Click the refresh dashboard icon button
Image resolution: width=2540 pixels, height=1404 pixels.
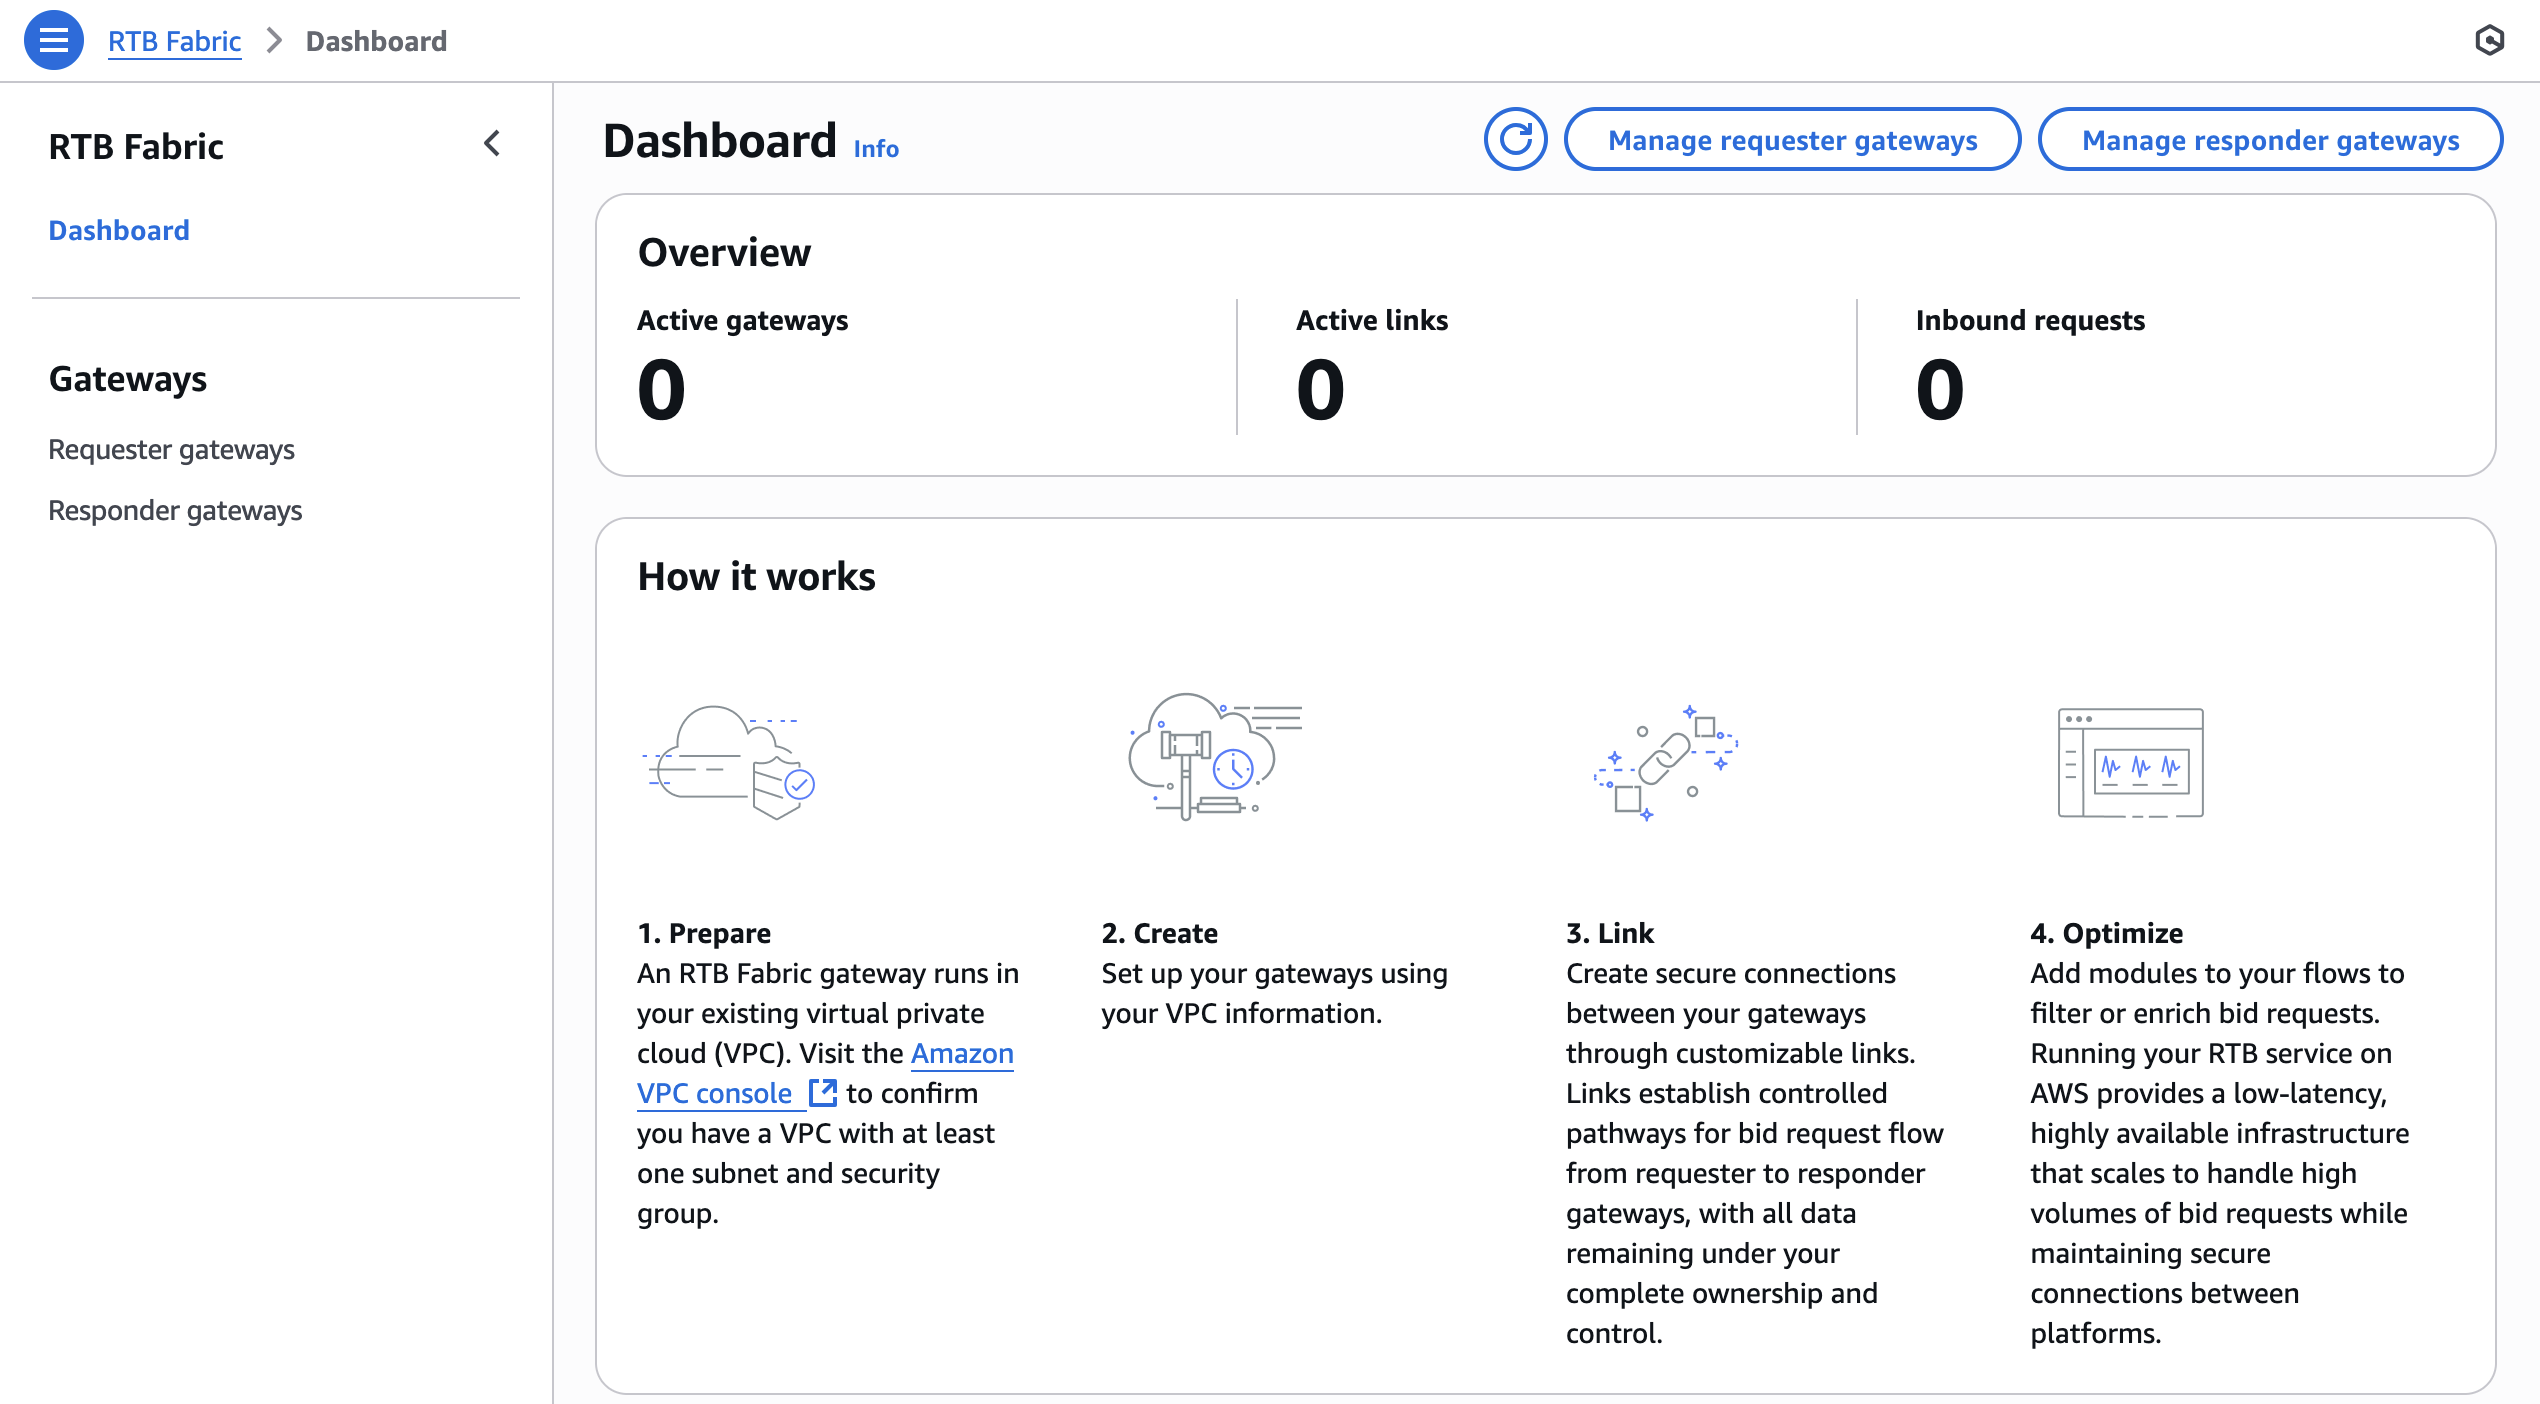tap(1515, 140)
